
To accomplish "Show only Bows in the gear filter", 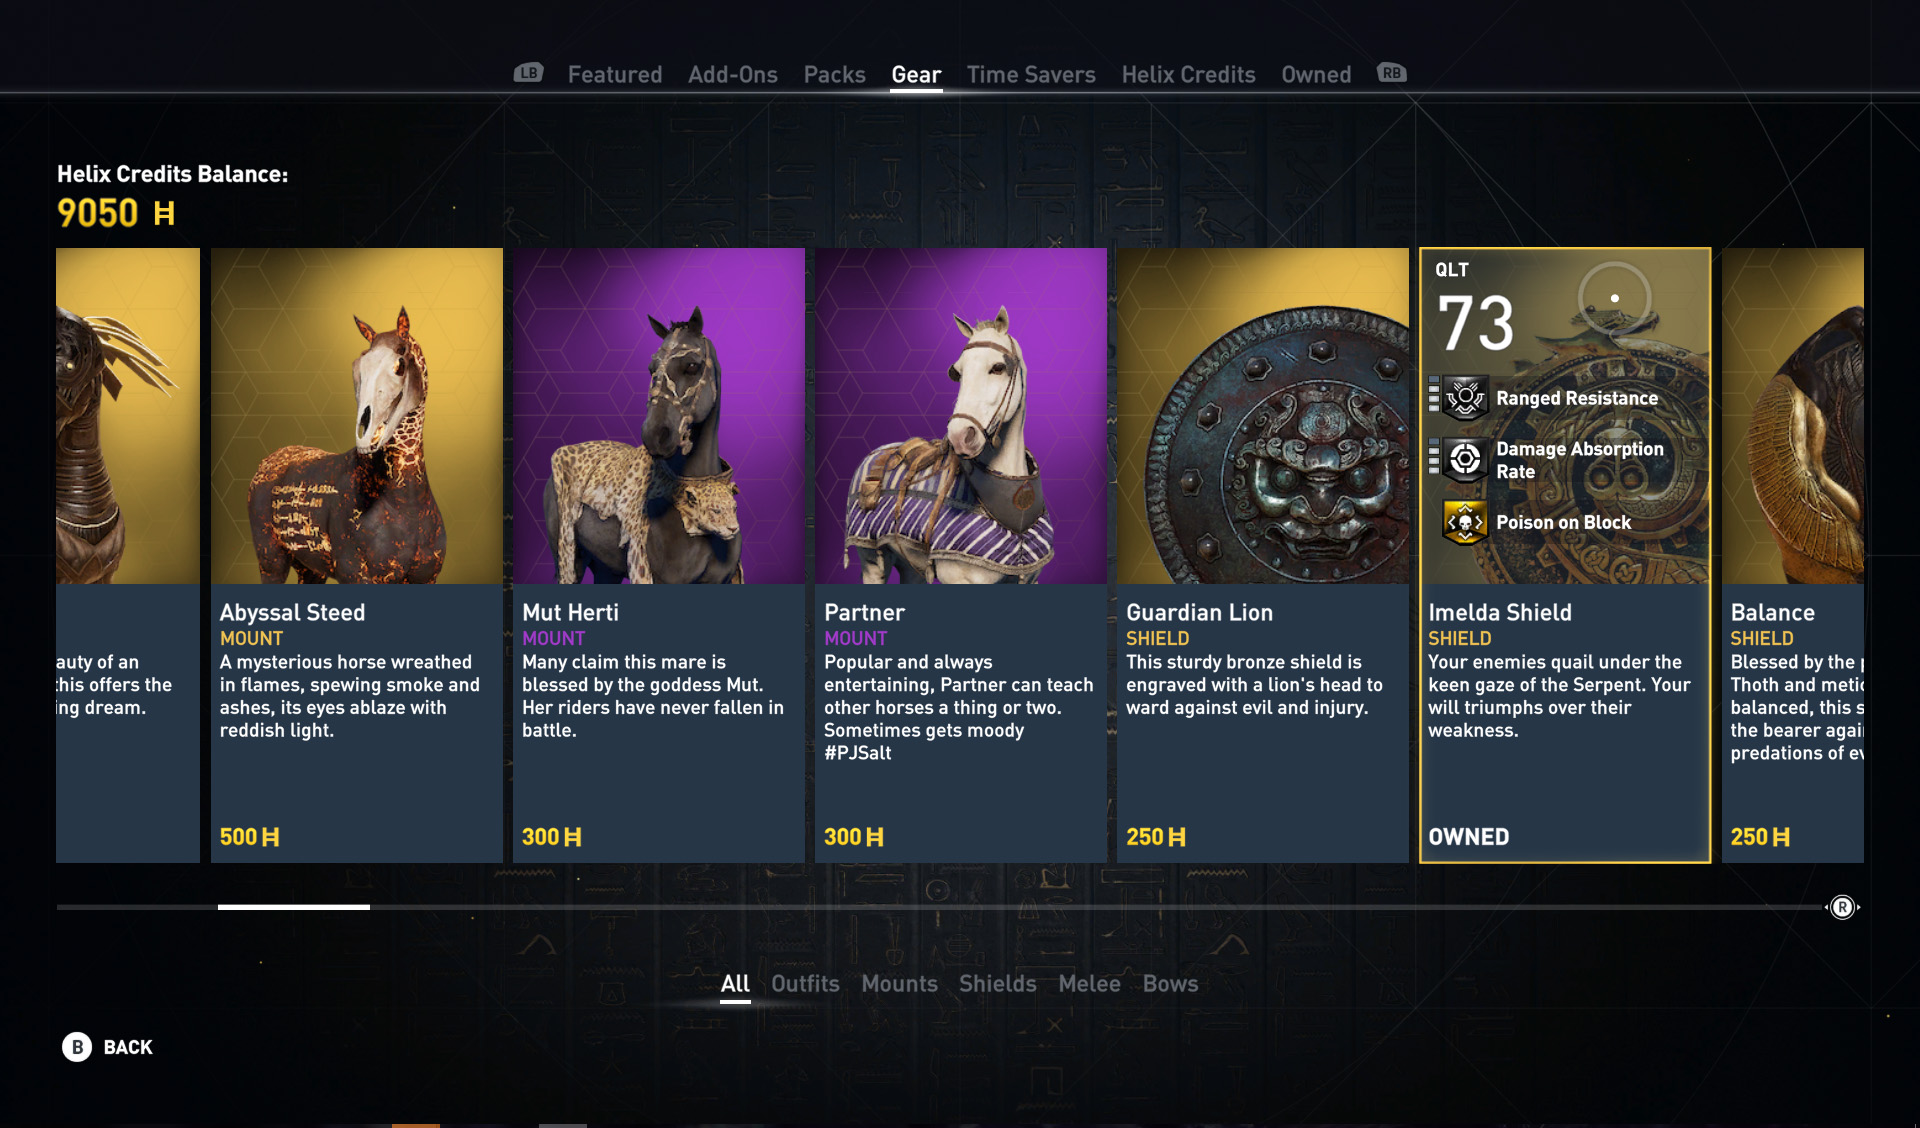I will [x=1170, y=984].
